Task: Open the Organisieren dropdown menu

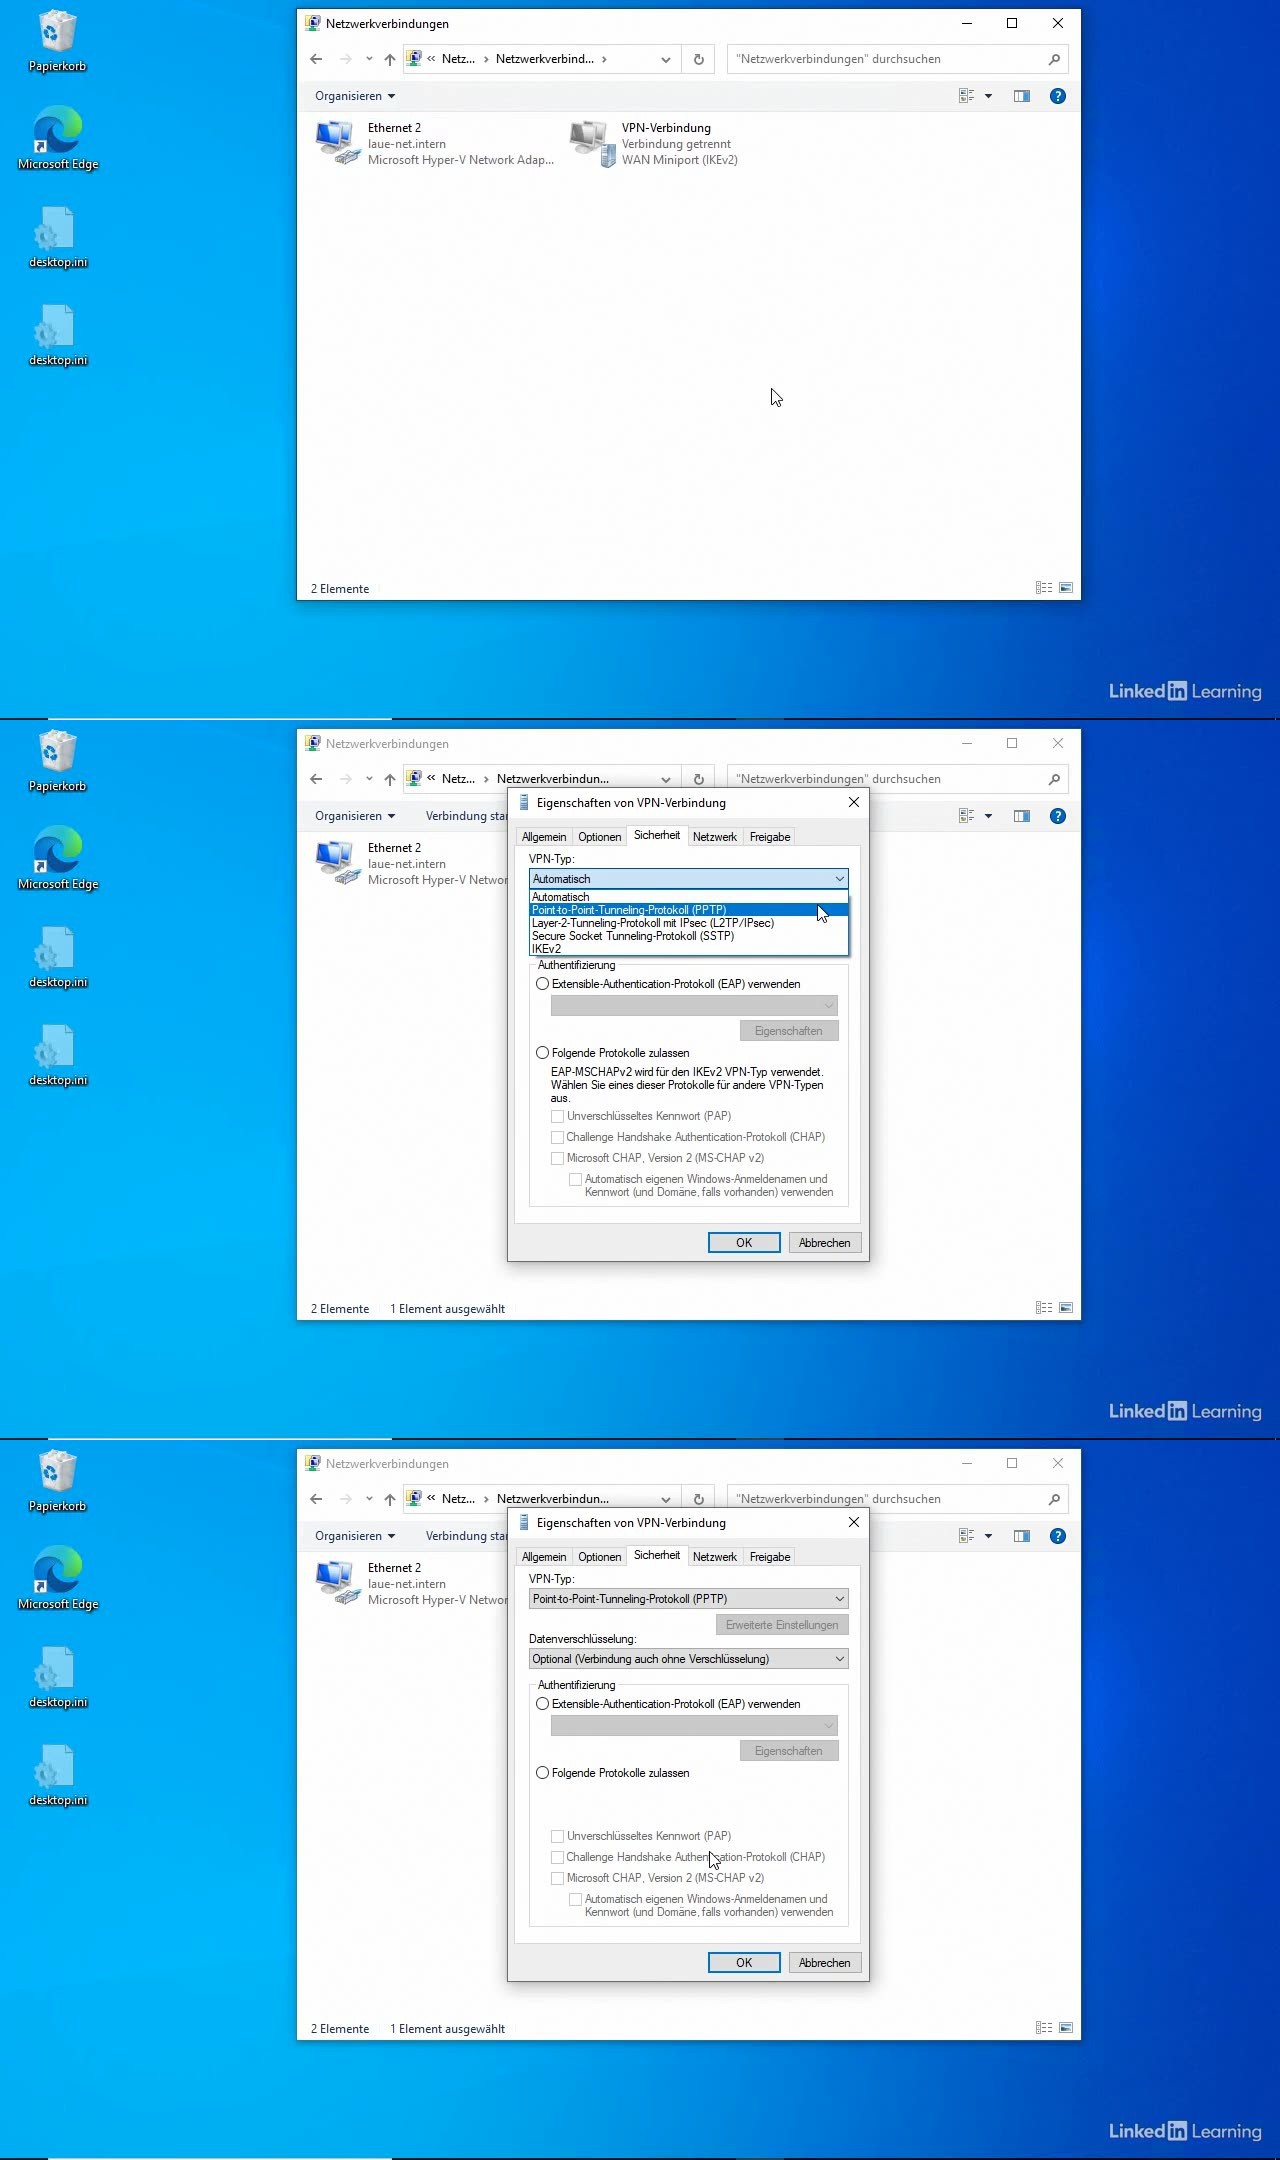Action: coord(355,96)
